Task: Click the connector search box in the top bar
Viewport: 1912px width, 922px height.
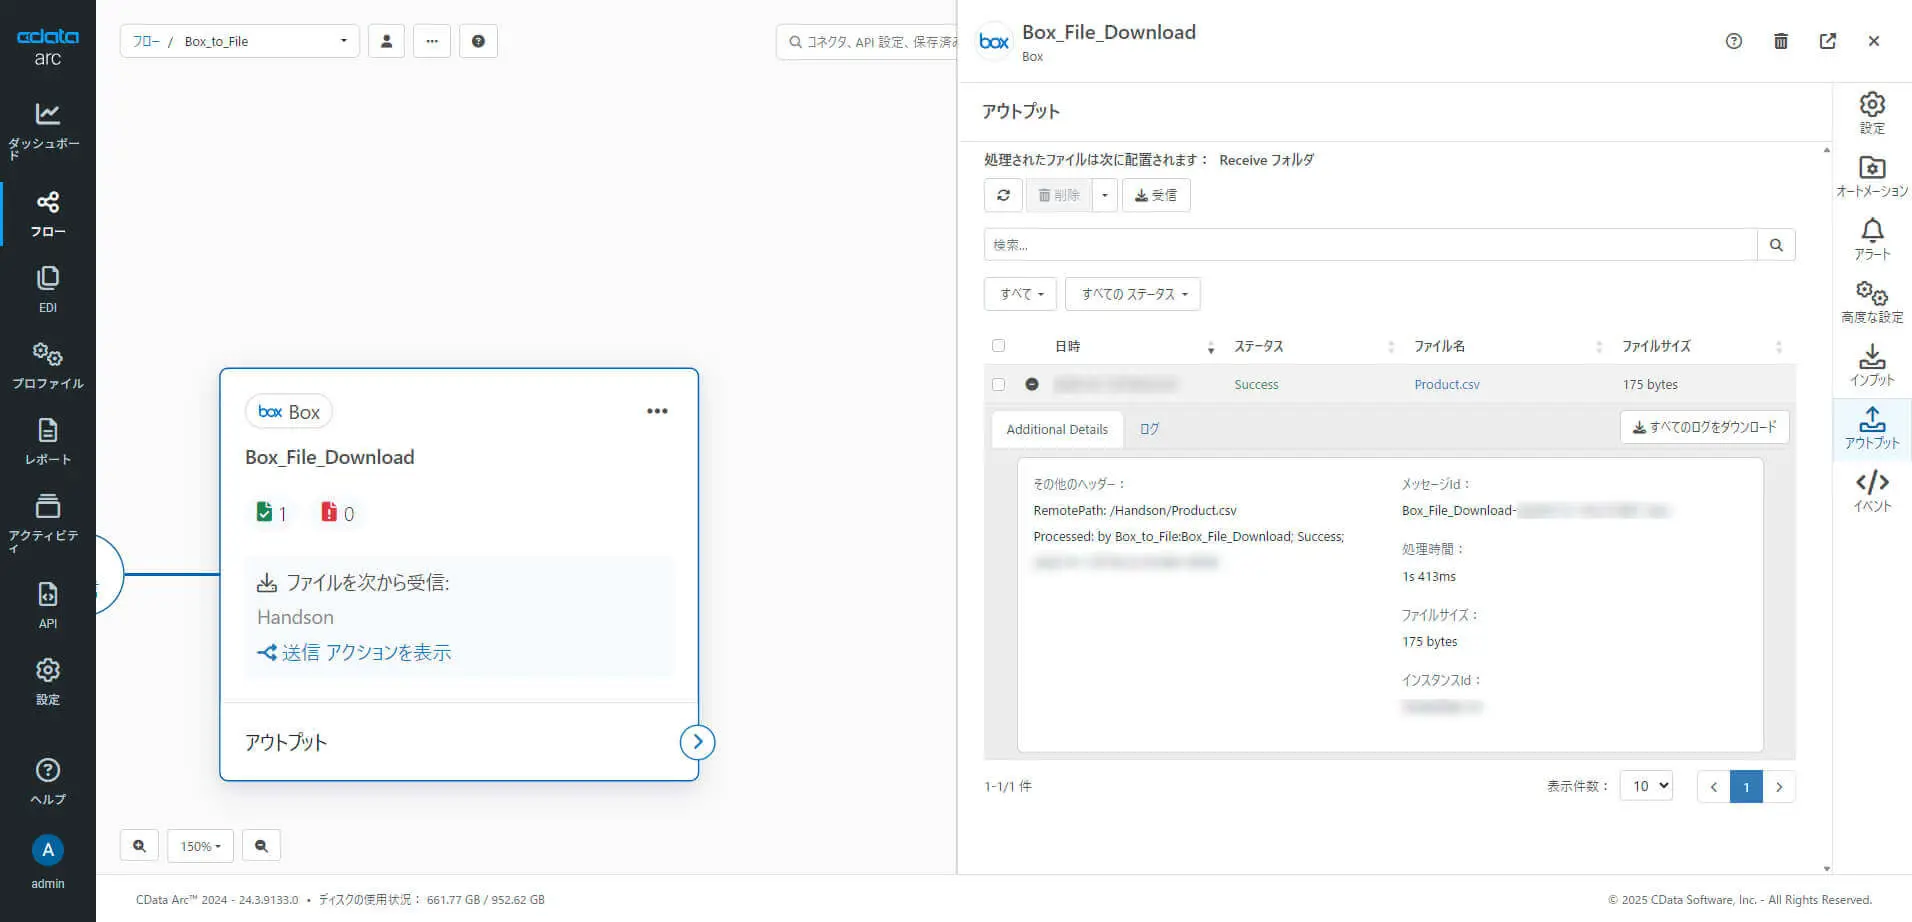Action: [866, 41]
